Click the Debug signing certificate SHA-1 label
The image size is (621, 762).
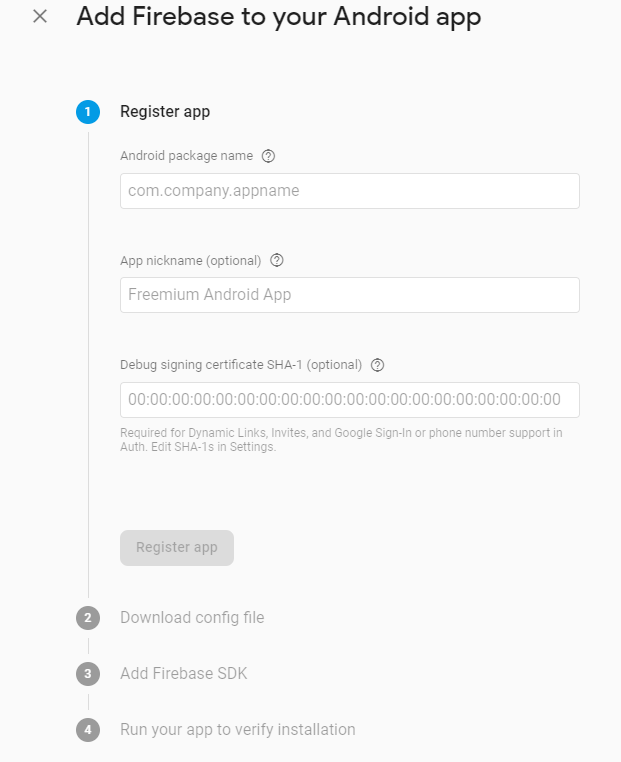click(x=241, y=365)
